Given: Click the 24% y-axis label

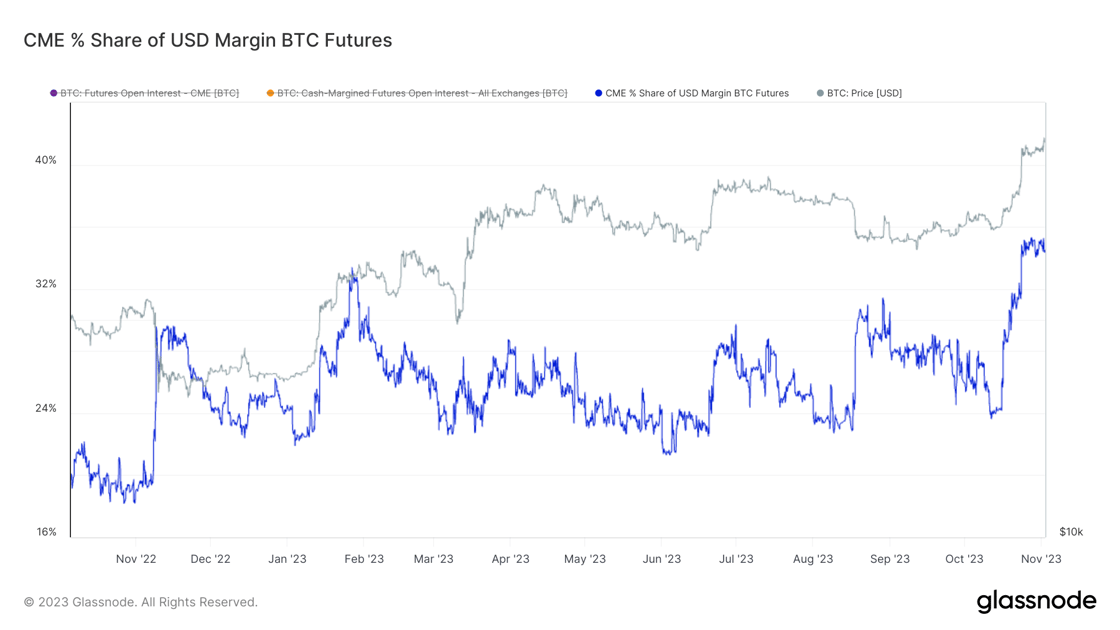Looking at the screenshot, I should (46, 408).
